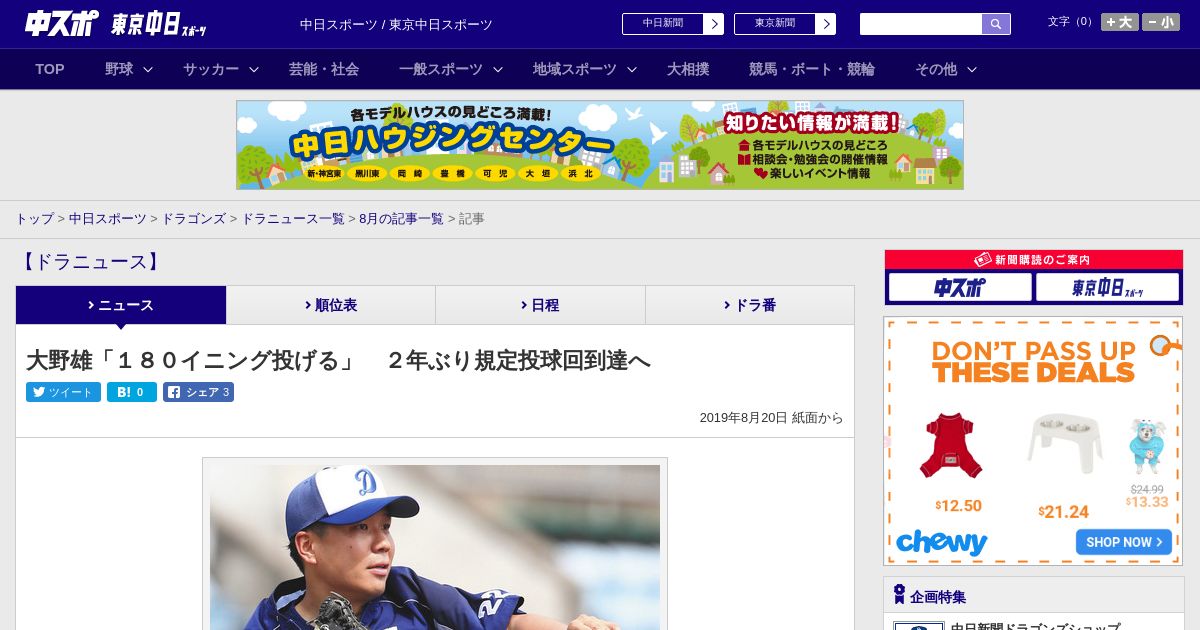
Task: Click the Tokyo Chunichi Sports logo
Action: coord(158,24)
